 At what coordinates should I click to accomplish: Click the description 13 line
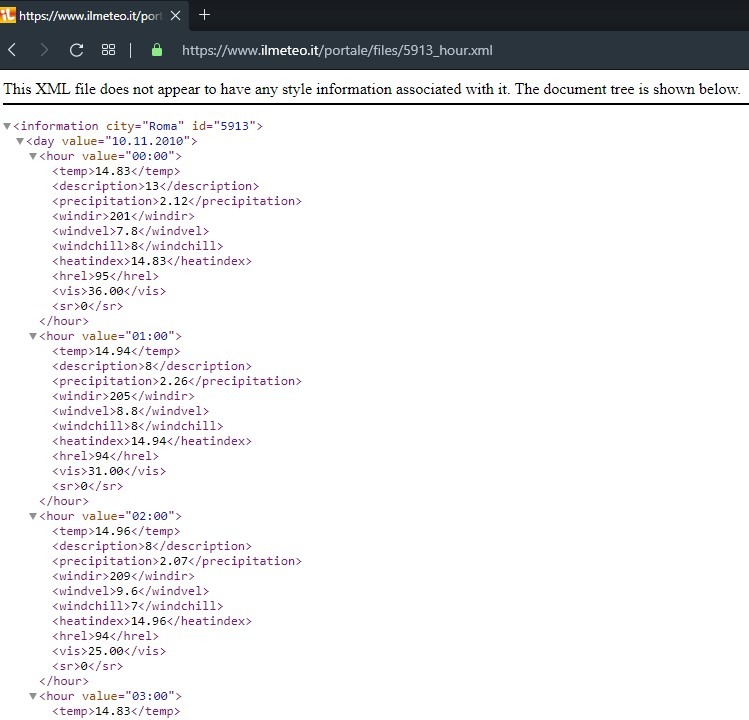tap(155, 186)
